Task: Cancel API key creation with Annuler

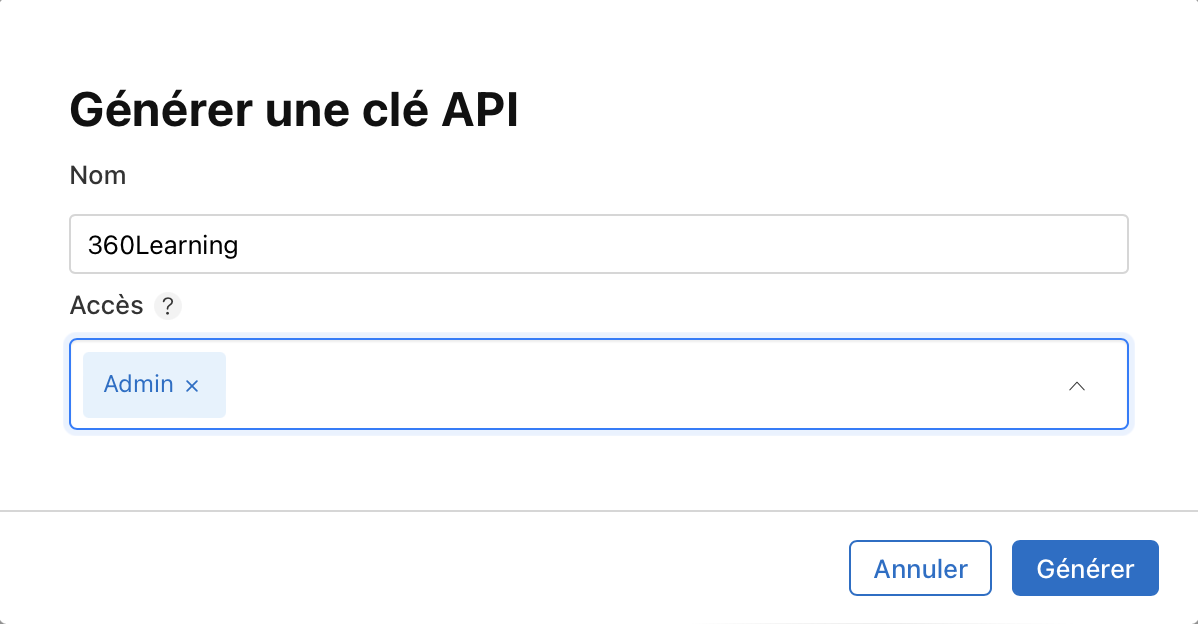Action: pyautogui.click(x=920, y=568)
